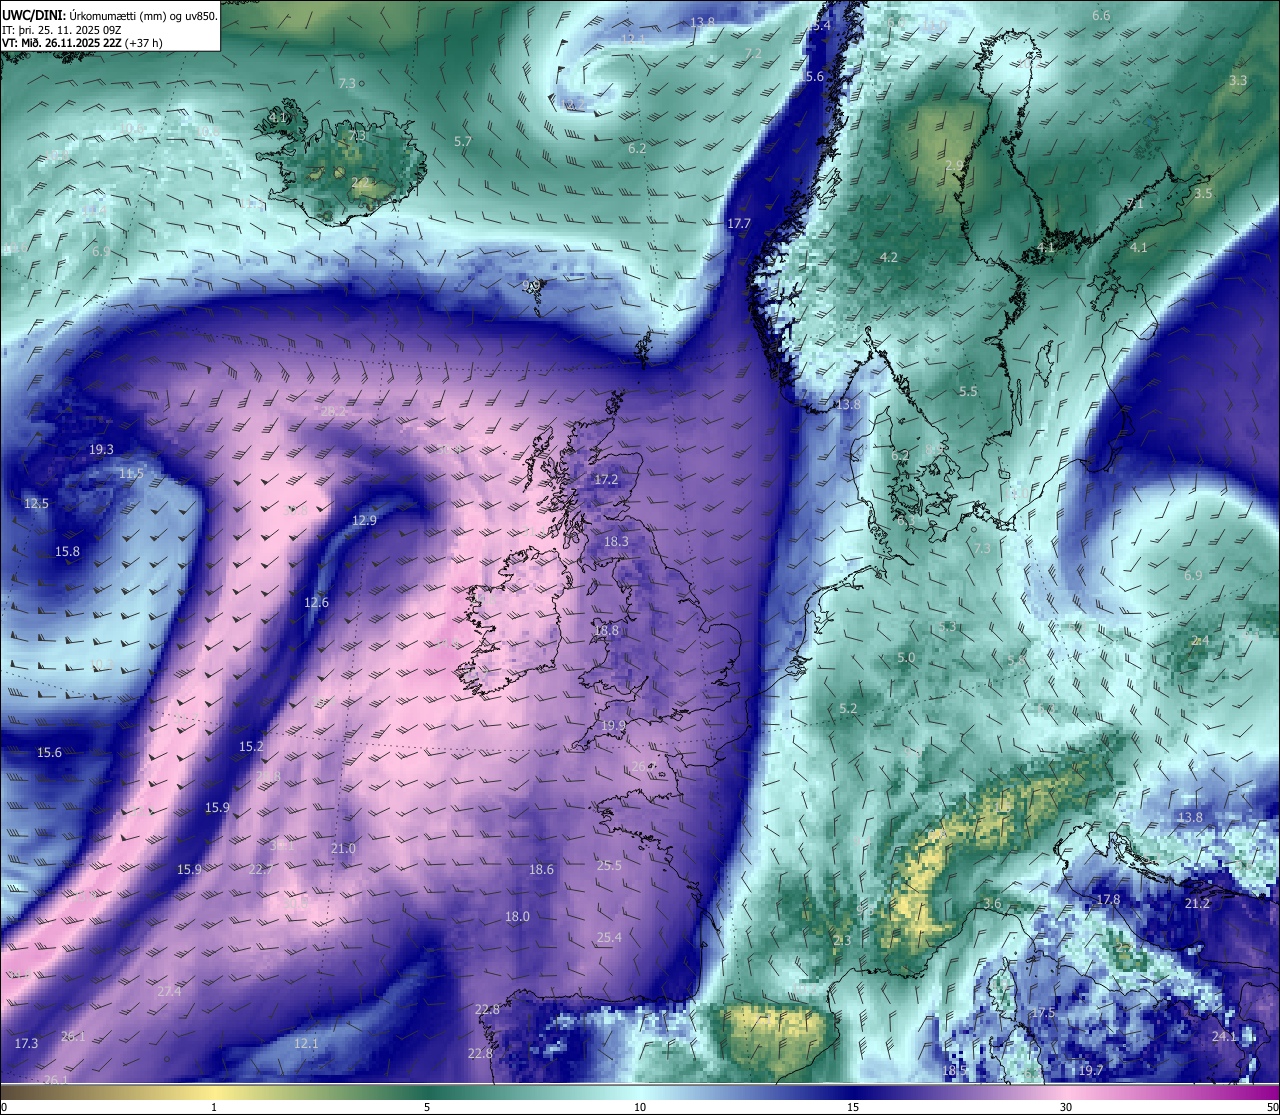Click the 3.5 value label

pos(1203,194)
